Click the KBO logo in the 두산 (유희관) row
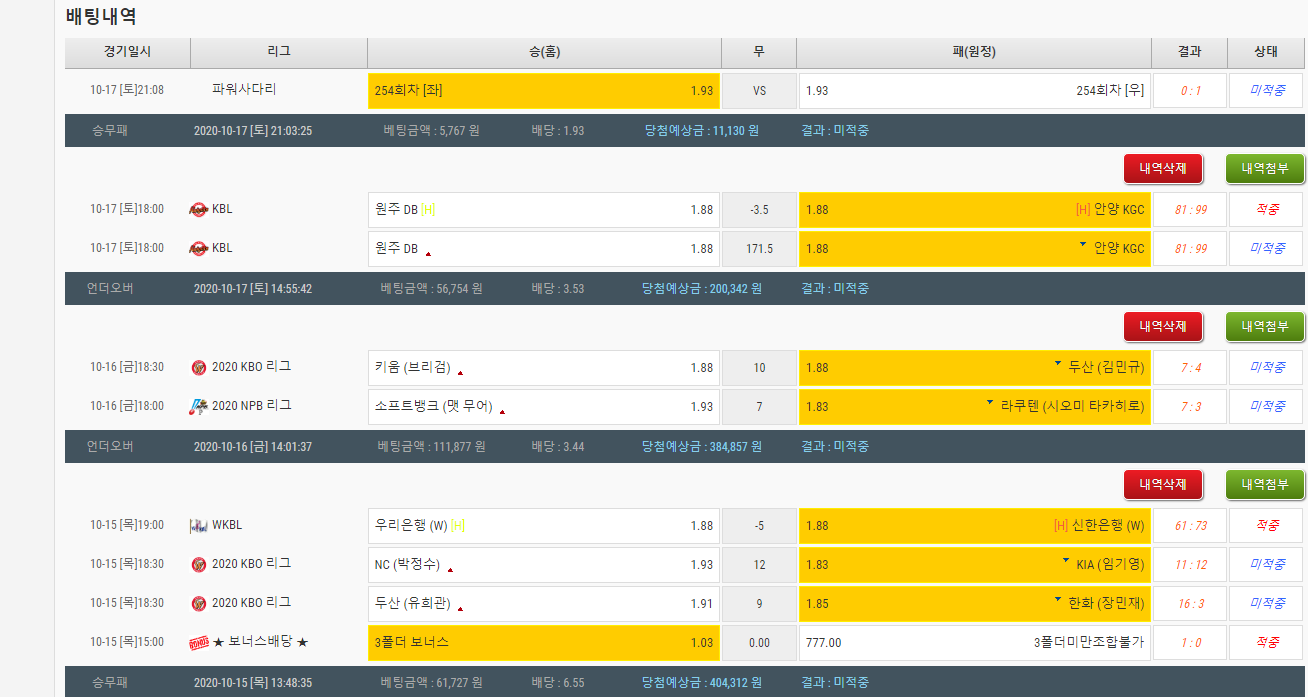This screenshot has width=1308, height=697. [x=198, y=604]
